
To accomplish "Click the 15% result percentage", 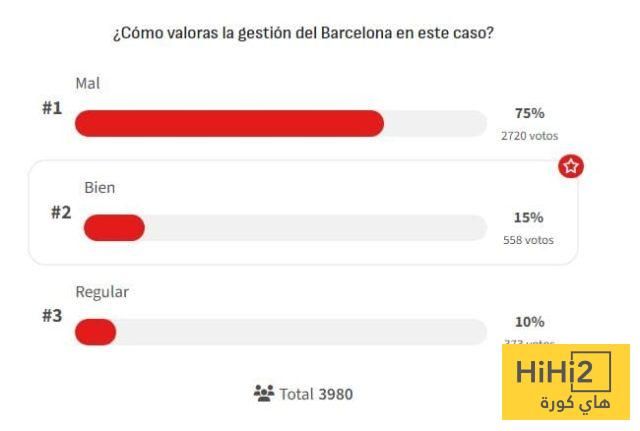I will [528, 217].
